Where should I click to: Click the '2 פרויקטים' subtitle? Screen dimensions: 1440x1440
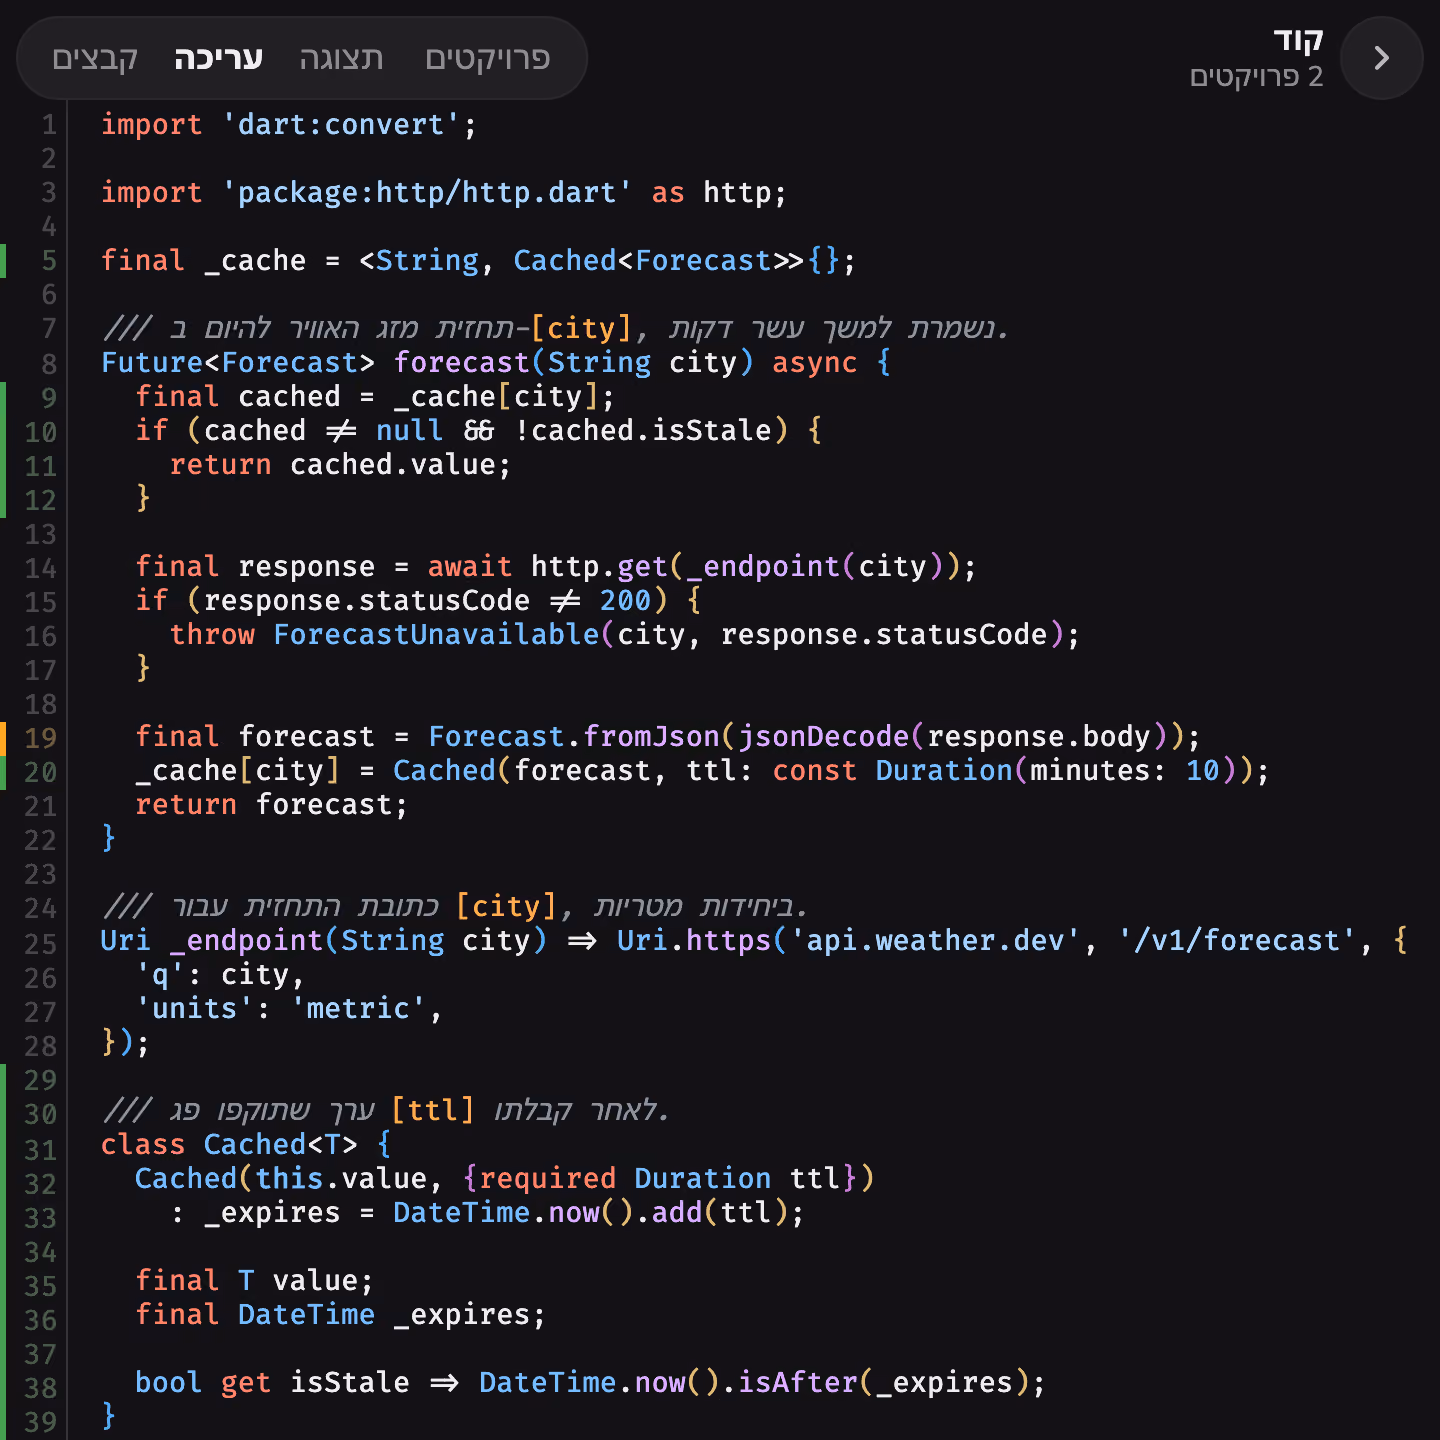1256,77
